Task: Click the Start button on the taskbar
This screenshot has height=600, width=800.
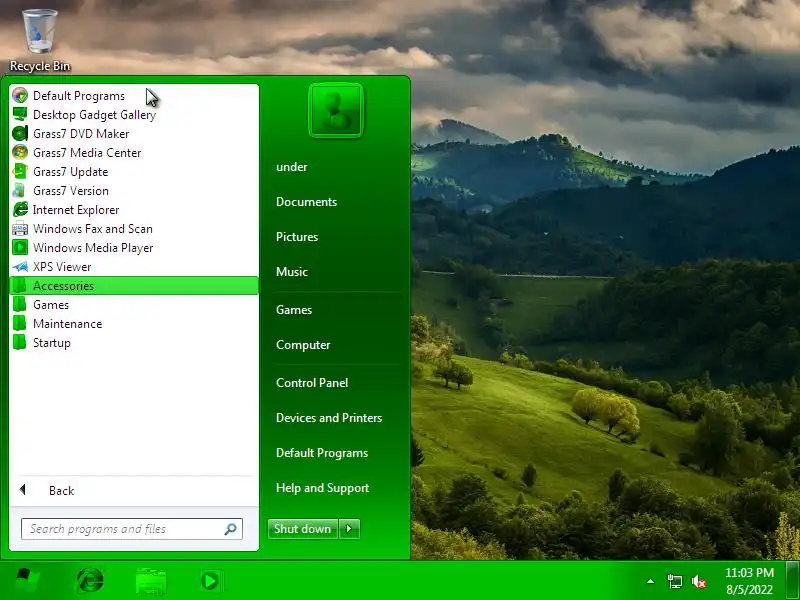Action: 26,581
